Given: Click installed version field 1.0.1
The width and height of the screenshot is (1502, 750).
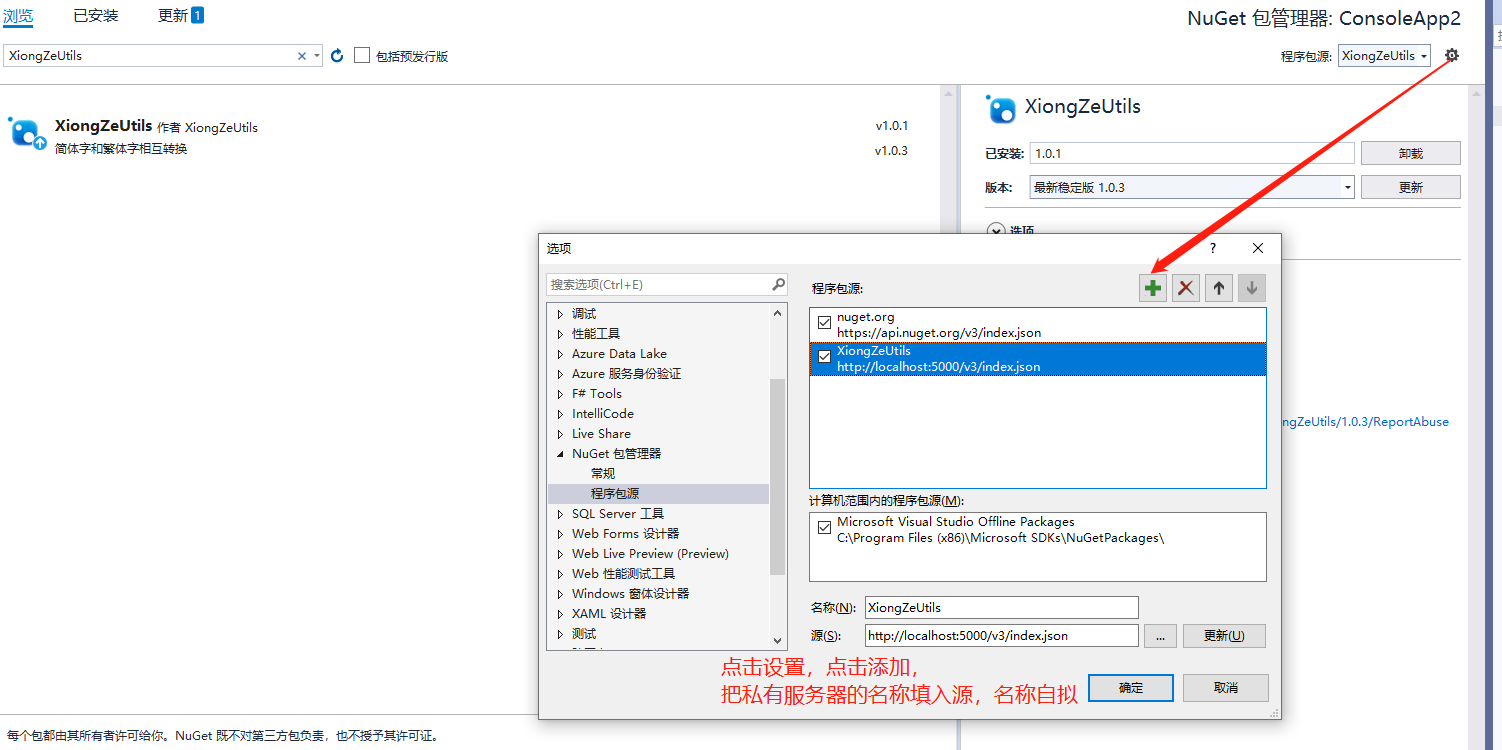Looking at the screenshot, I should tap(1192, 153).
